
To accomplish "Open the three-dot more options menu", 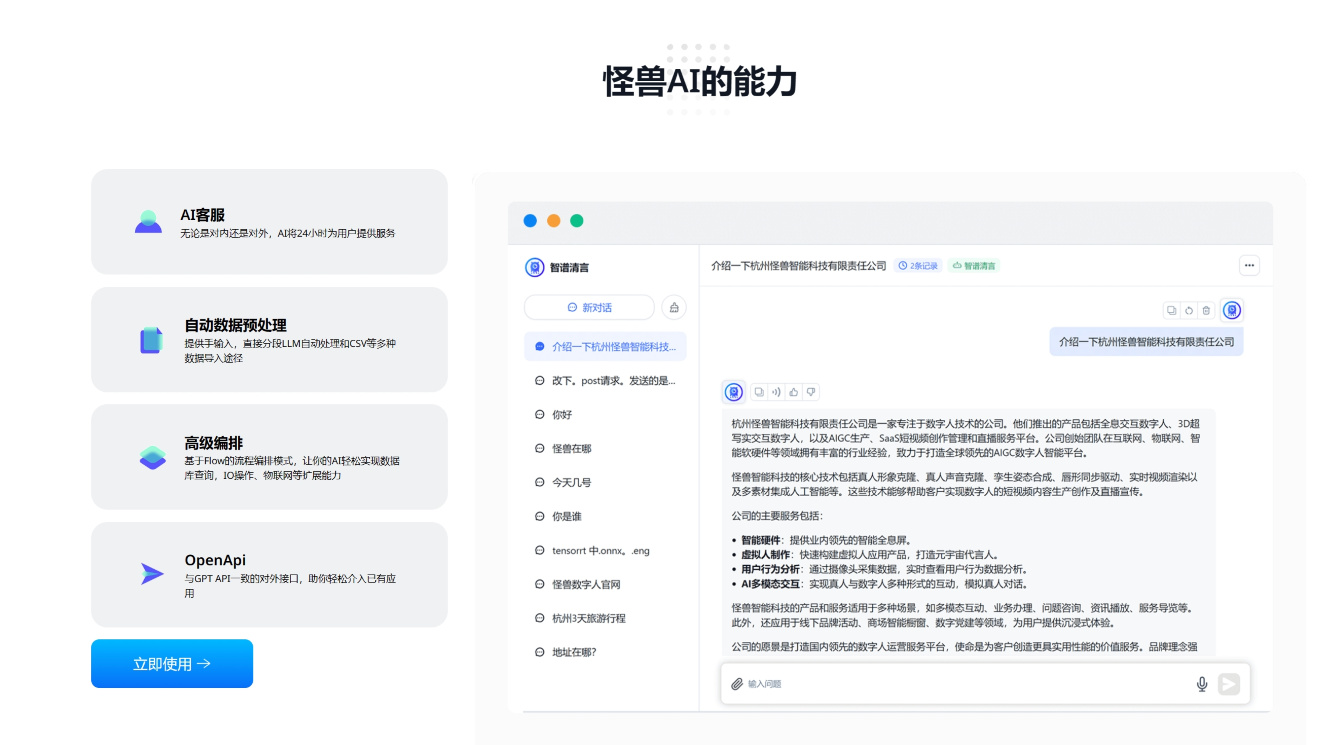I will (x=1249, y=265).
